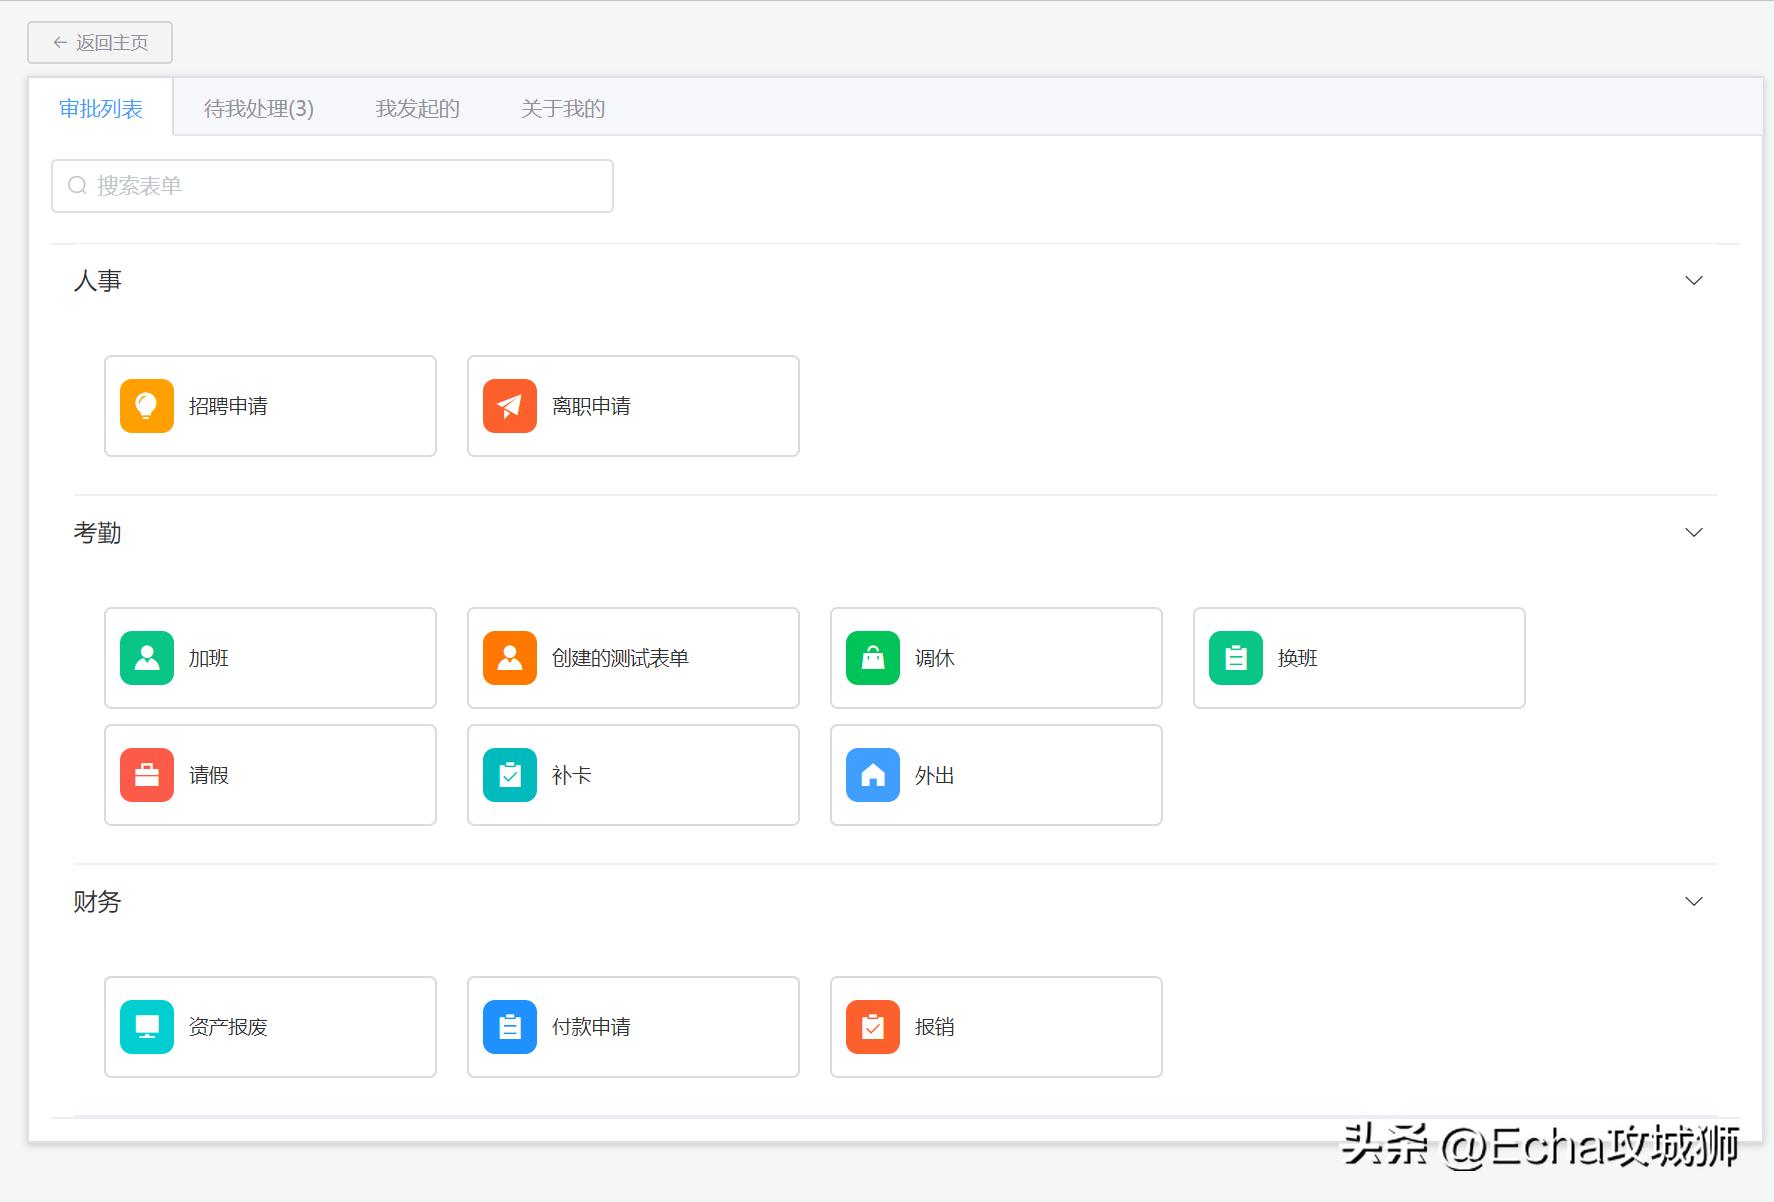Viewport: 1774px width, 1202px height.
Task: Open the 外出 outing application
Action: 995,774
